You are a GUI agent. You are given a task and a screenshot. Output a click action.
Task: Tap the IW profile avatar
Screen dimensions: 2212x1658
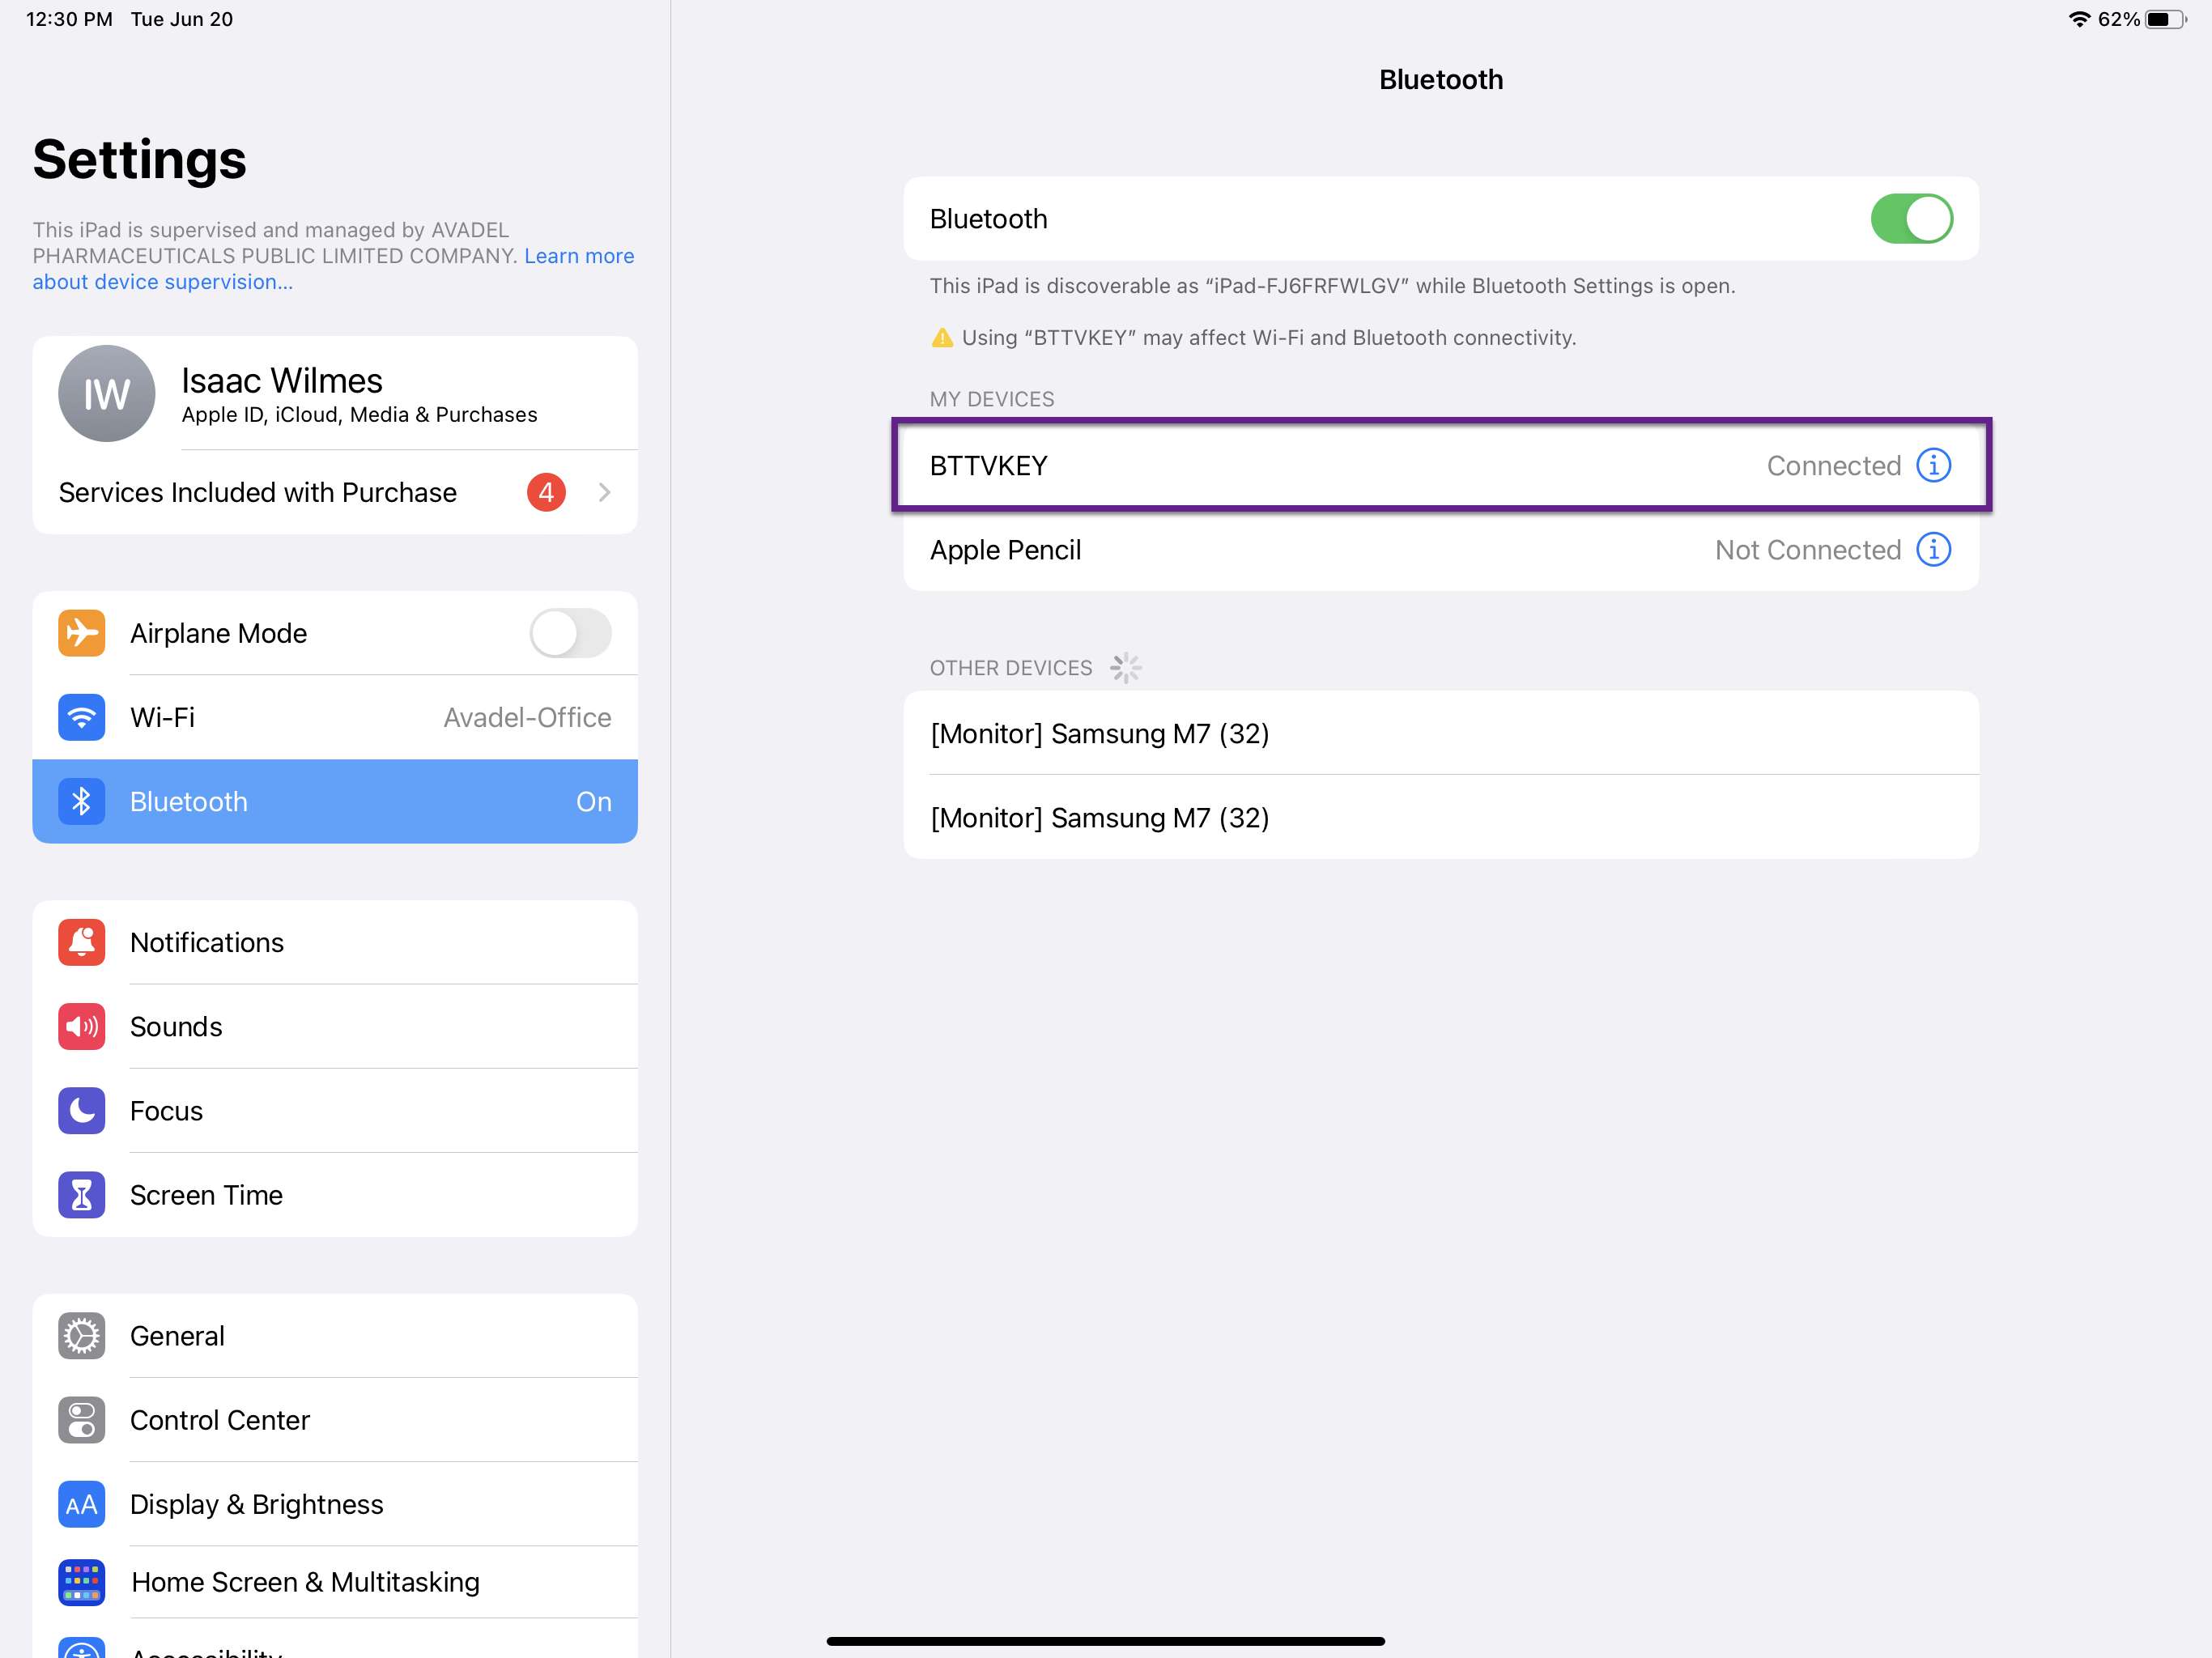tap(106, 393)
